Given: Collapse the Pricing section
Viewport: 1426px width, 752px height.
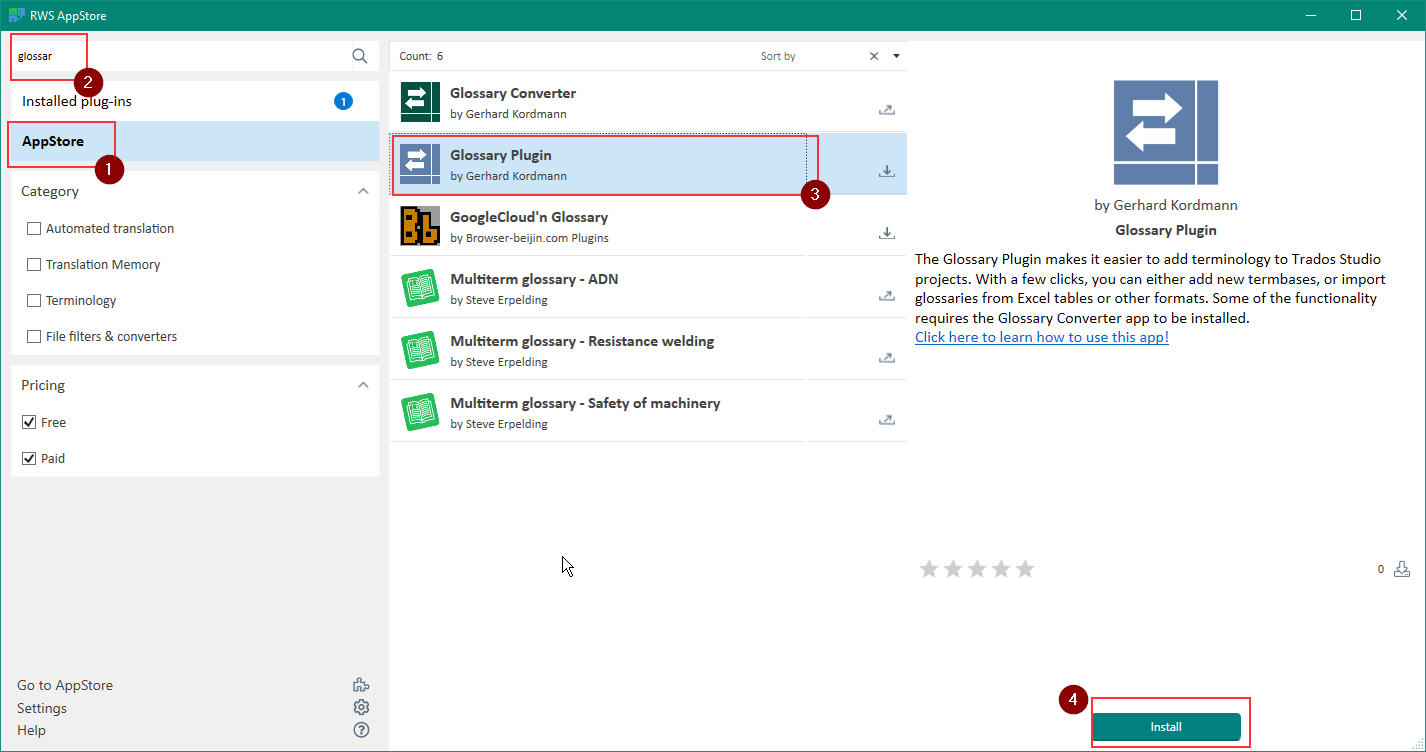Looking at the screenshot, I should pyautogui.click(x=363, y=385).
